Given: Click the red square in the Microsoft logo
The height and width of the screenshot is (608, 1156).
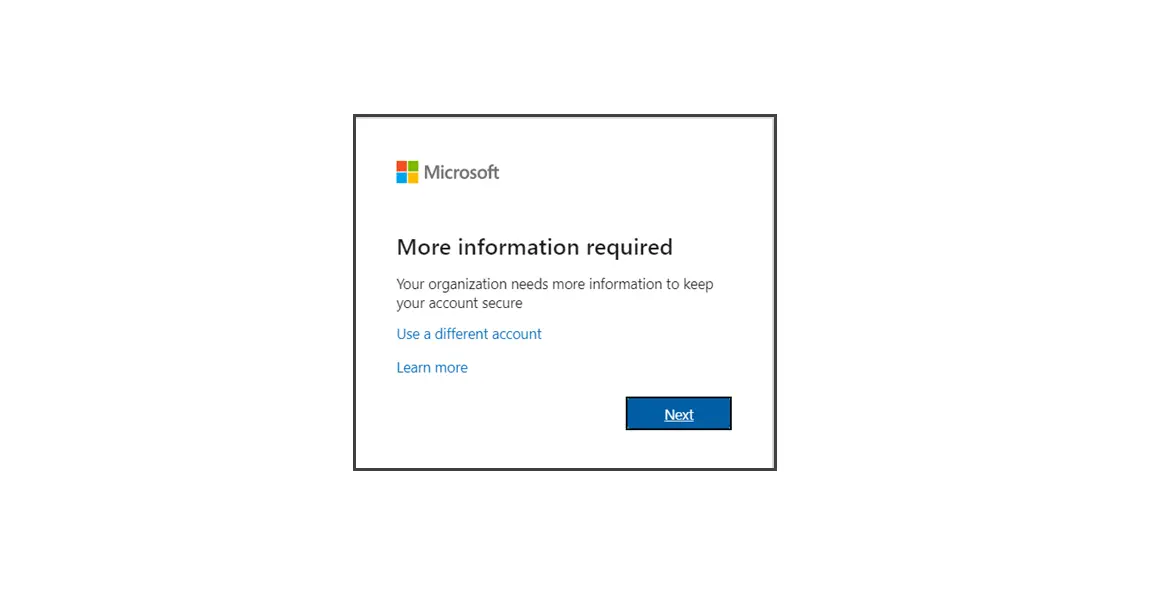Looking at the screenshot, I should (x=401, y=166).
